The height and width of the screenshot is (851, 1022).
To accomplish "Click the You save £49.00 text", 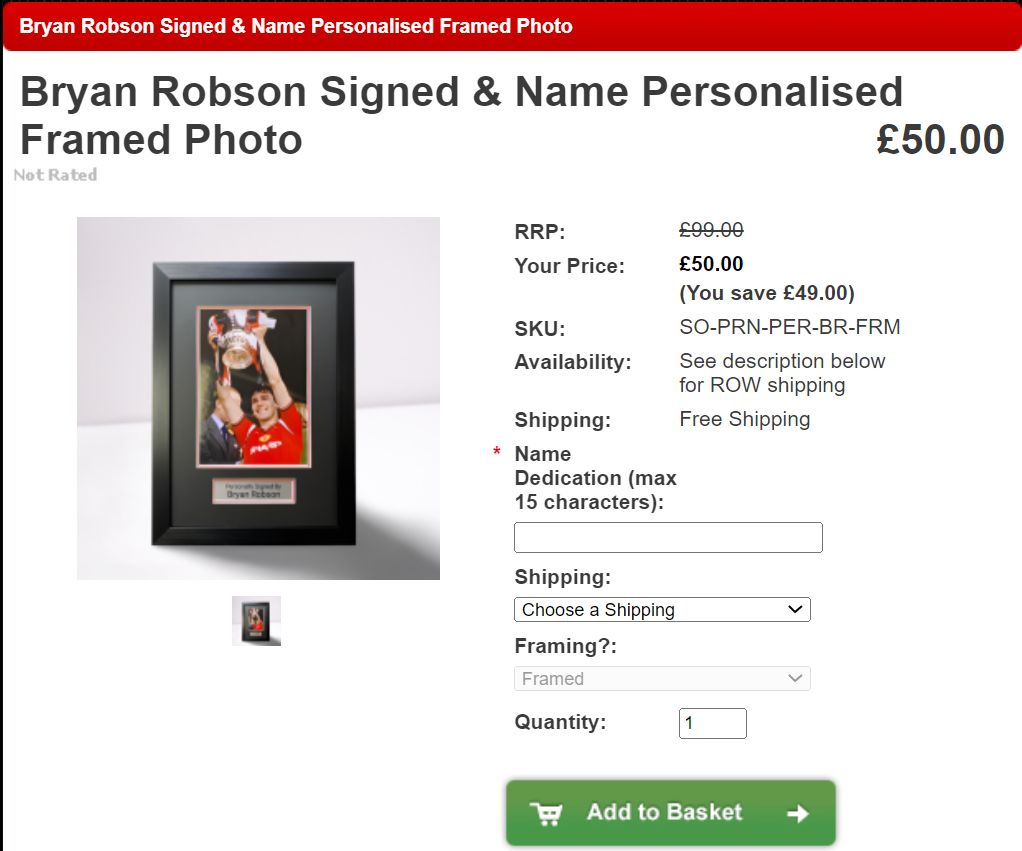I will pos(766,293).
